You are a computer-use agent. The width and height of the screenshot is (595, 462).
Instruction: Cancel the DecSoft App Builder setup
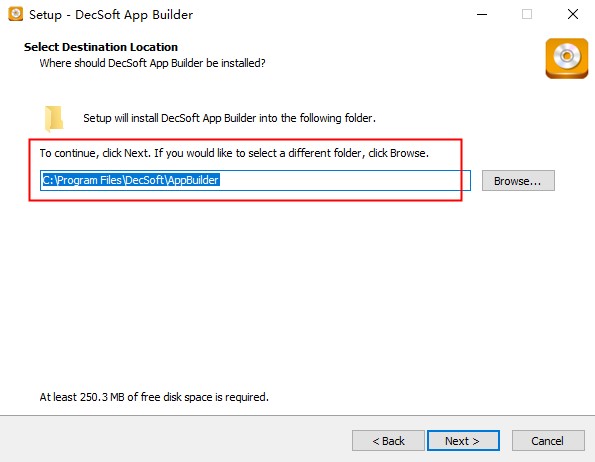(548, 441)
